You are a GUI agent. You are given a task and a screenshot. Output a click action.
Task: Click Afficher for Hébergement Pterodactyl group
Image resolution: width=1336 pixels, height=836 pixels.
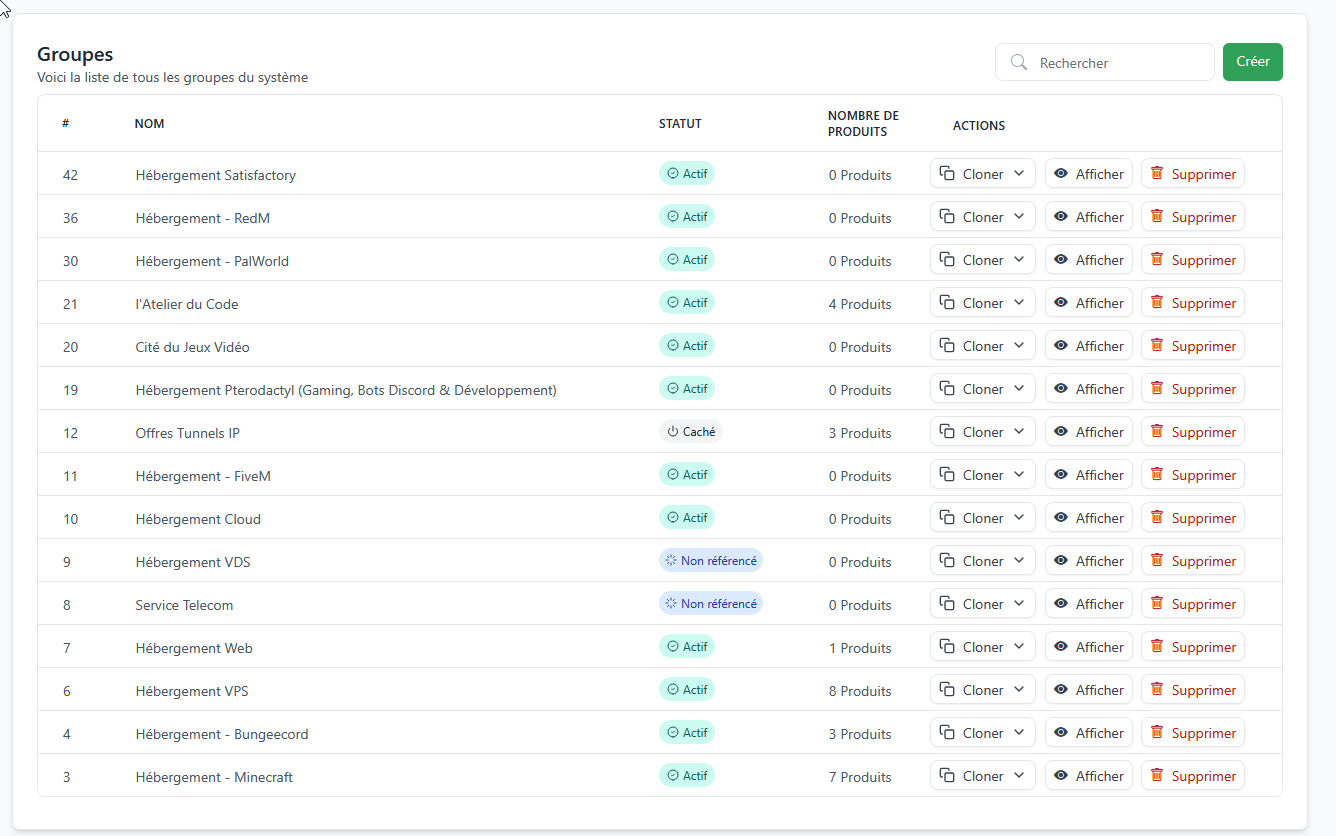click(x=1089, y=389)
